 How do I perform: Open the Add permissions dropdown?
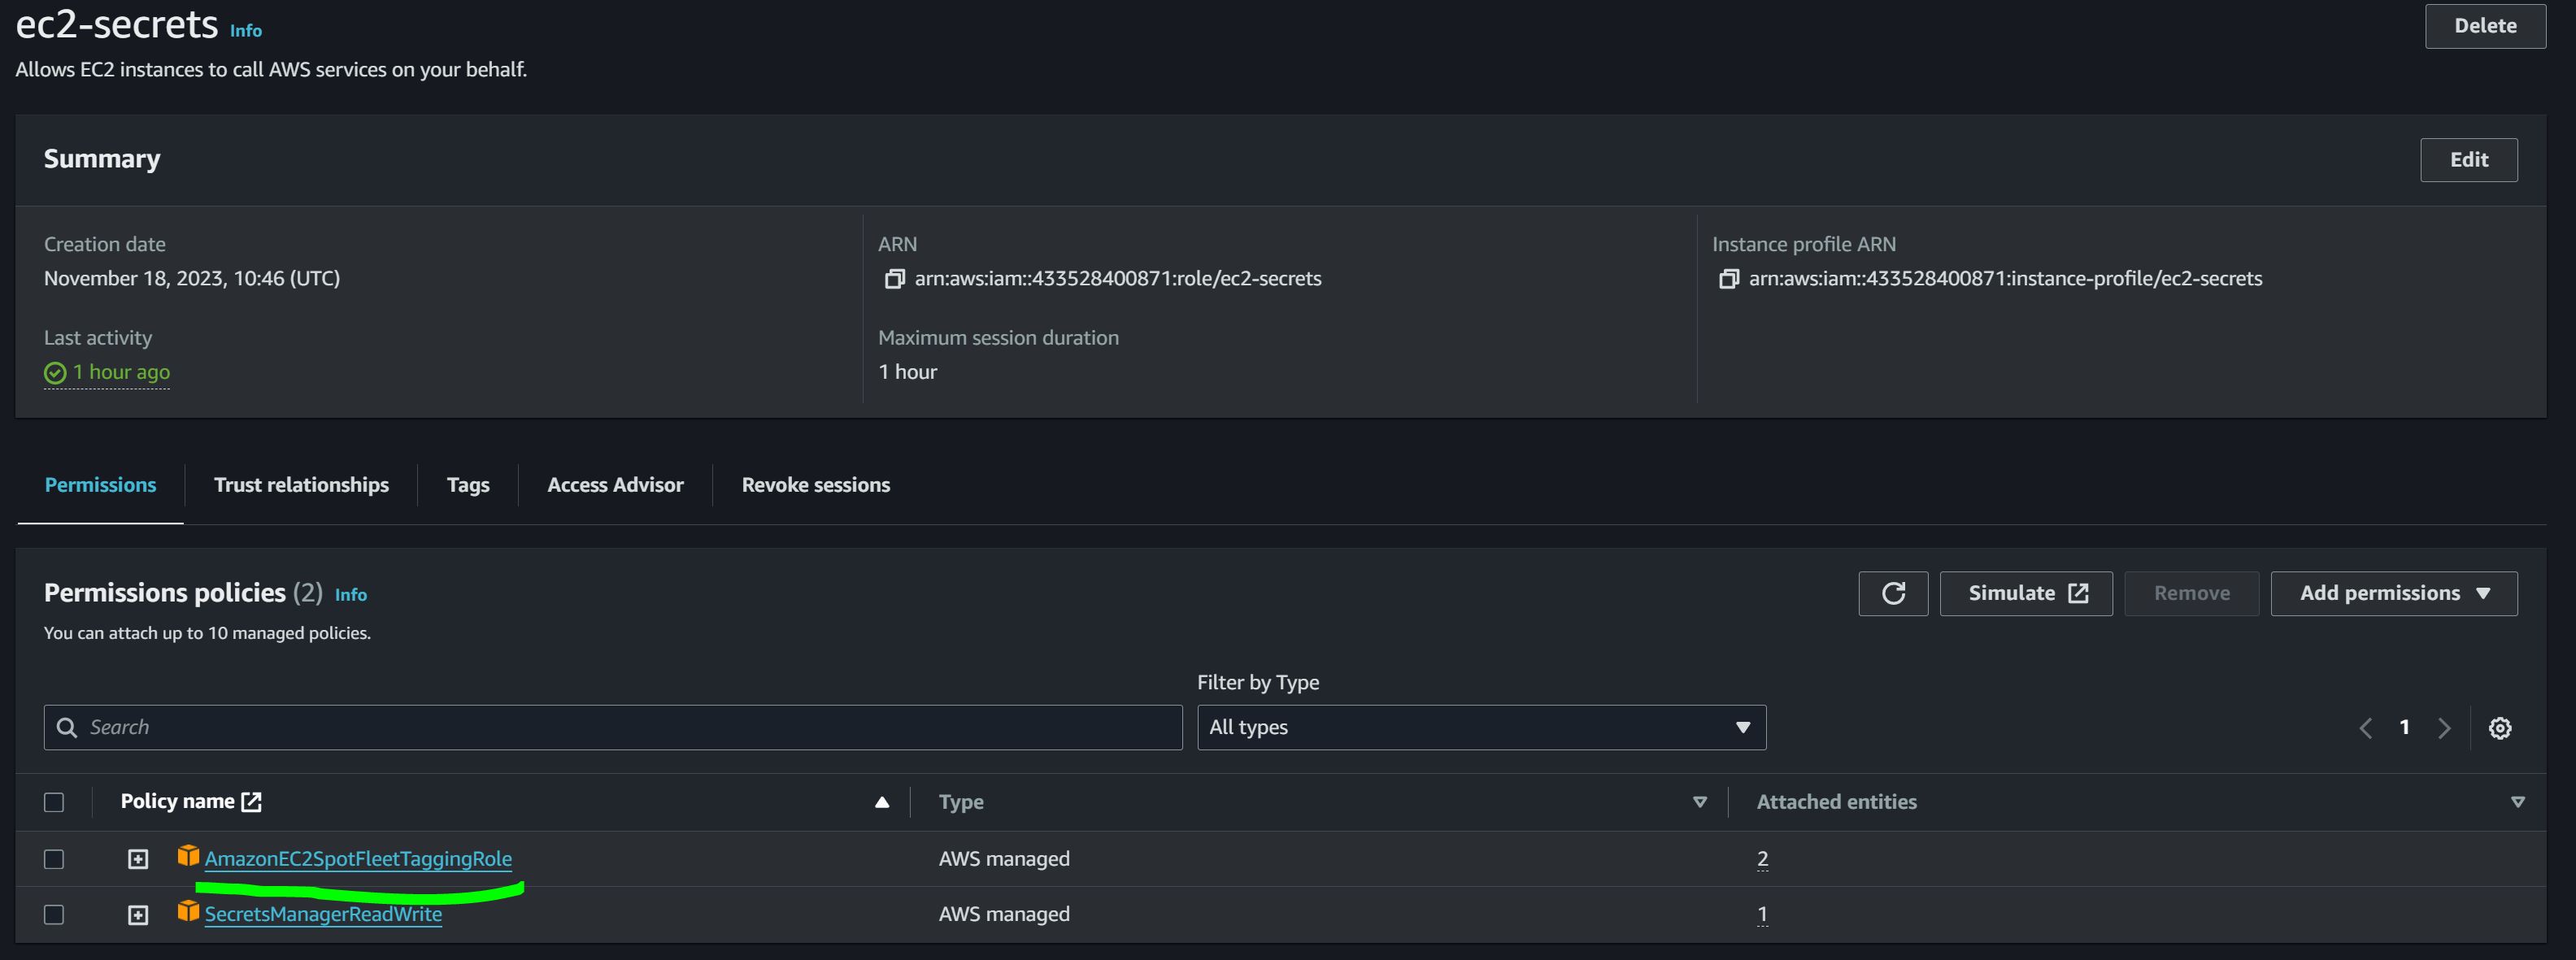tap(2394, 594)
